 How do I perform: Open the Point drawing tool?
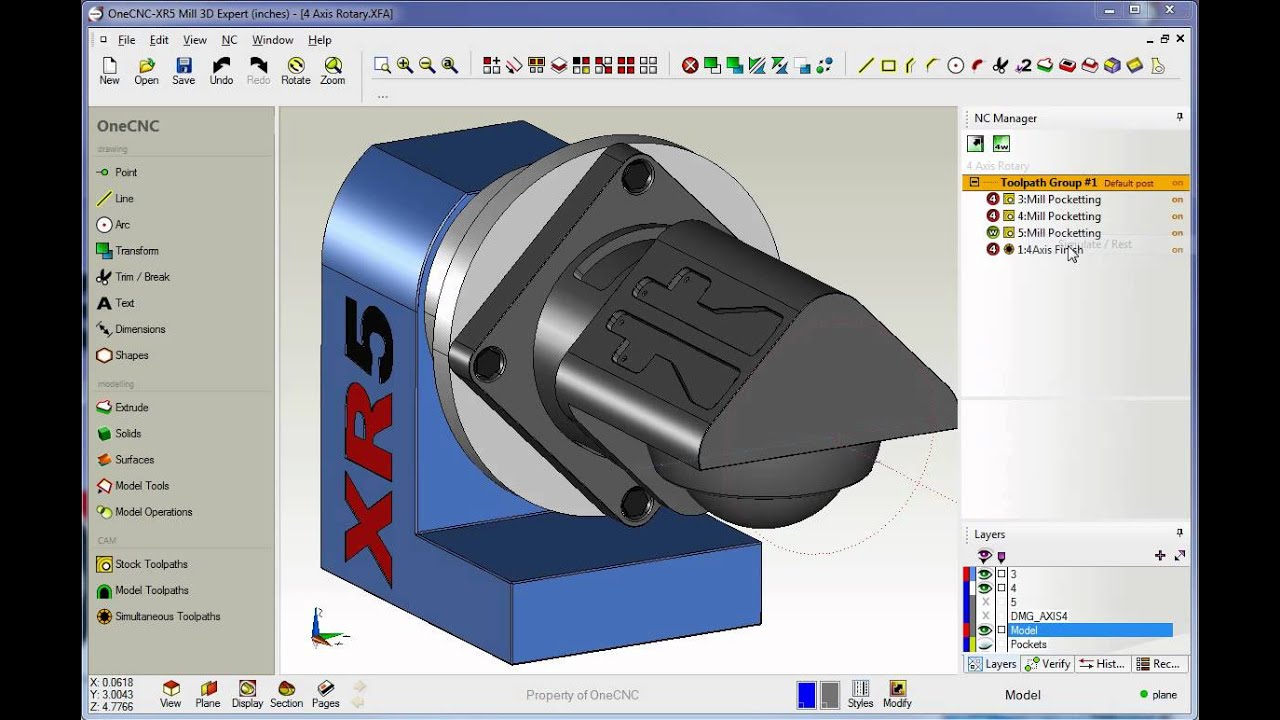pos(117,172)
